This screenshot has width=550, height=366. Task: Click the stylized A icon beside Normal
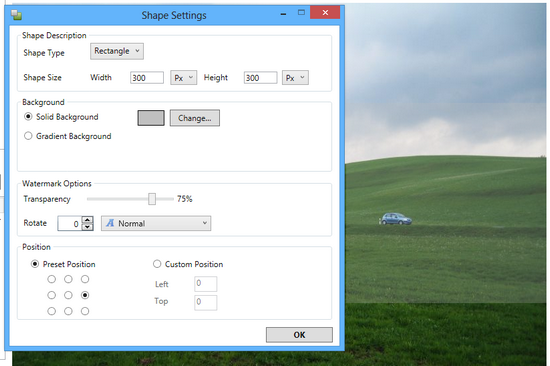click(110, 223)
